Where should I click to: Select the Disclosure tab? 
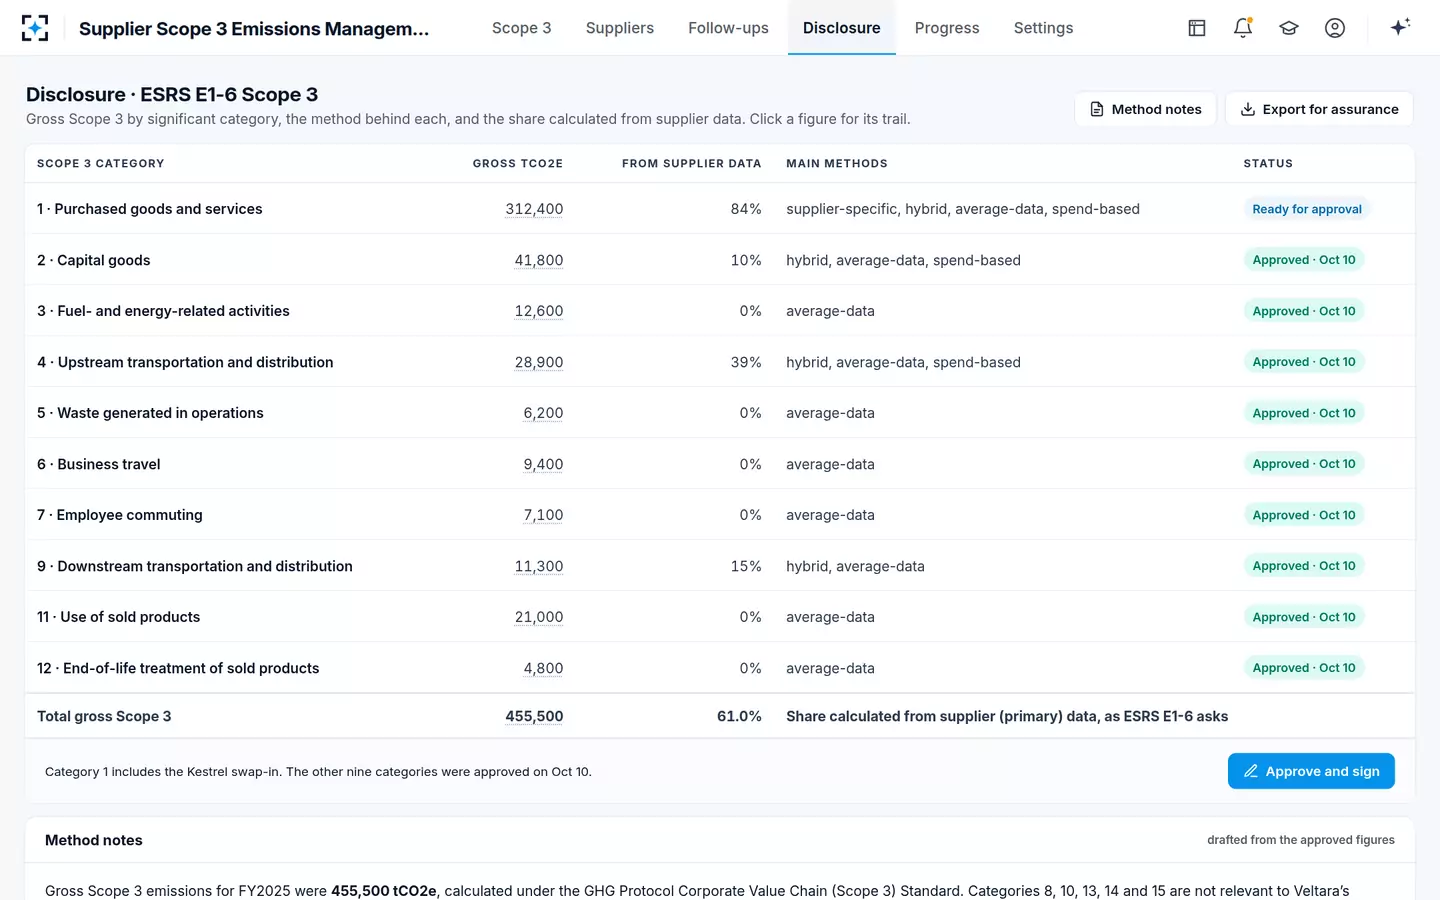pyautogui.click(x=842, y=28)
